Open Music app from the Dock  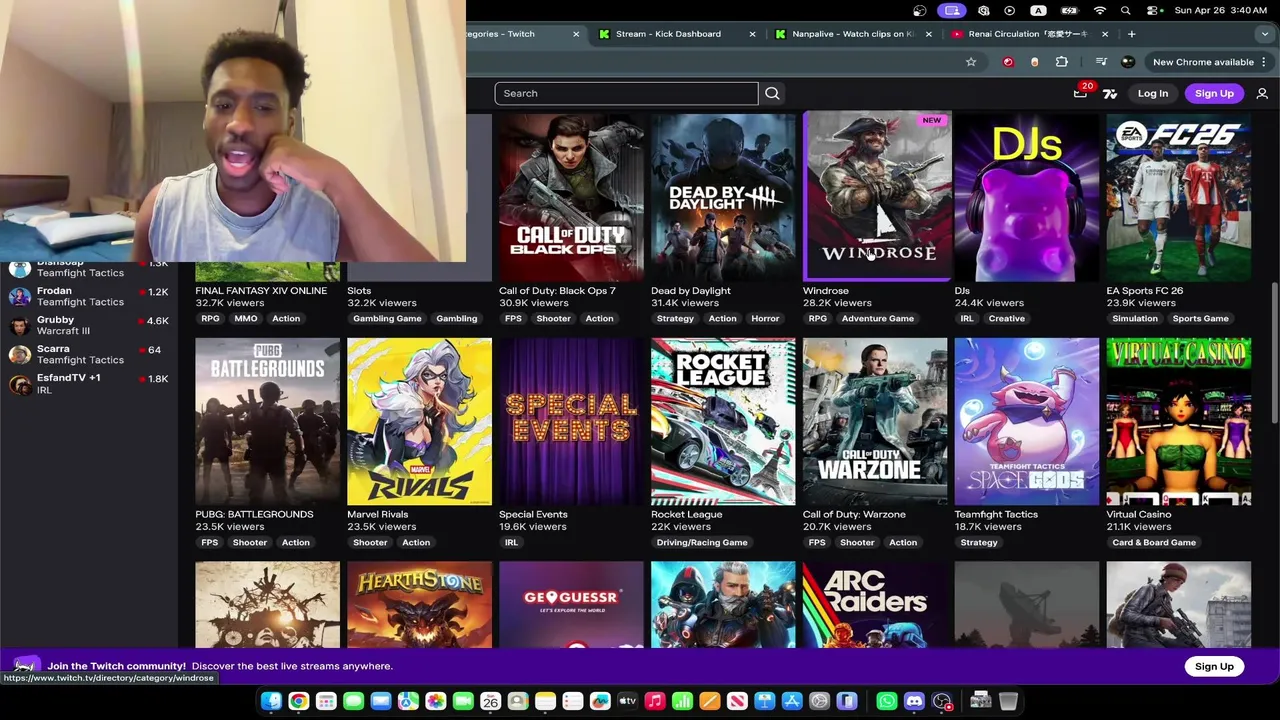pos(654,701)
